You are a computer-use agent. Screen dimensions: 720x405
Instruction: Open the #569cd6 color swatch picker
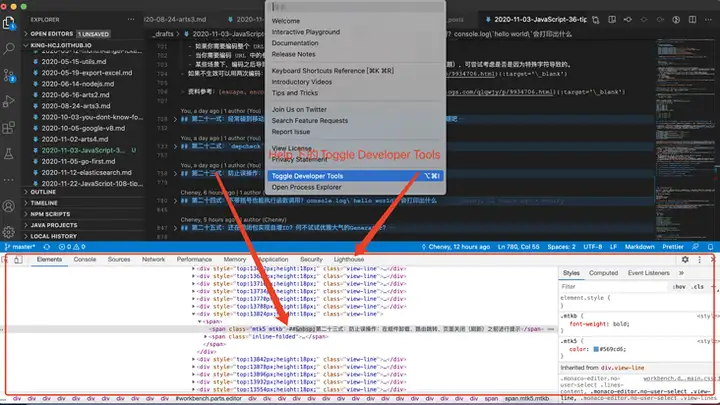[596, 349]
